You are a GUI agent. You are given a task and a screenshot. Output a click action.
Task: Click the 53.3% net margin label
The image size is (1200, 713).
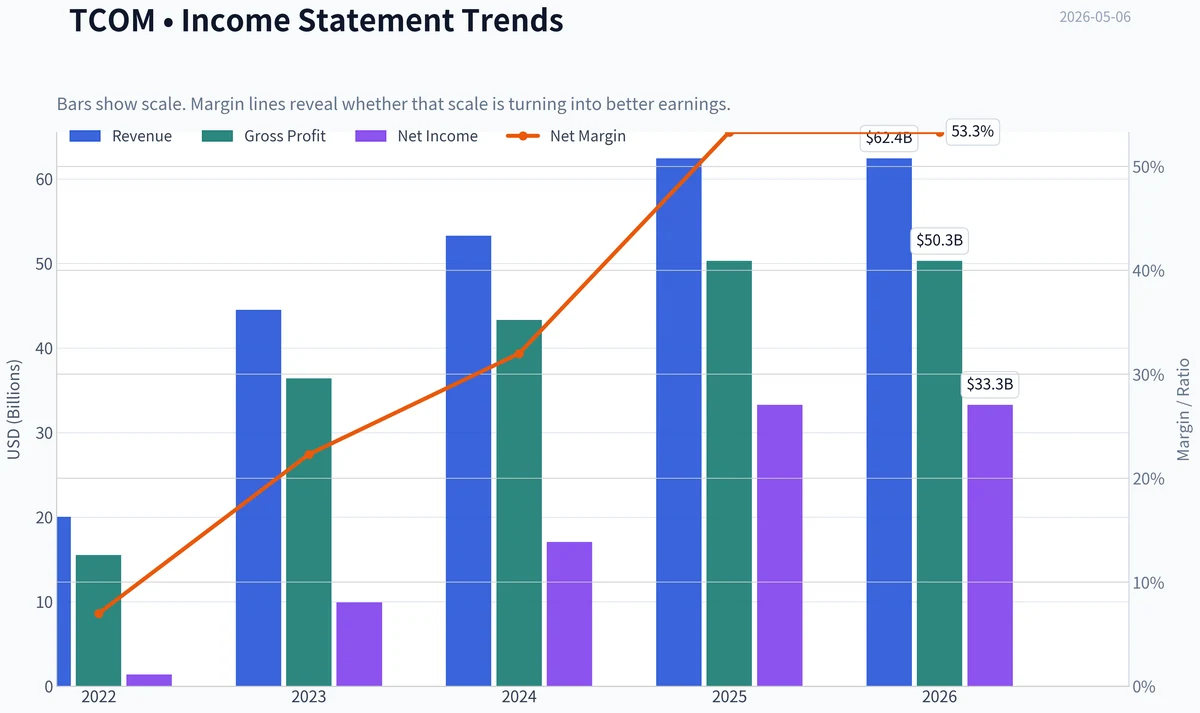click(x=973, y=132)
